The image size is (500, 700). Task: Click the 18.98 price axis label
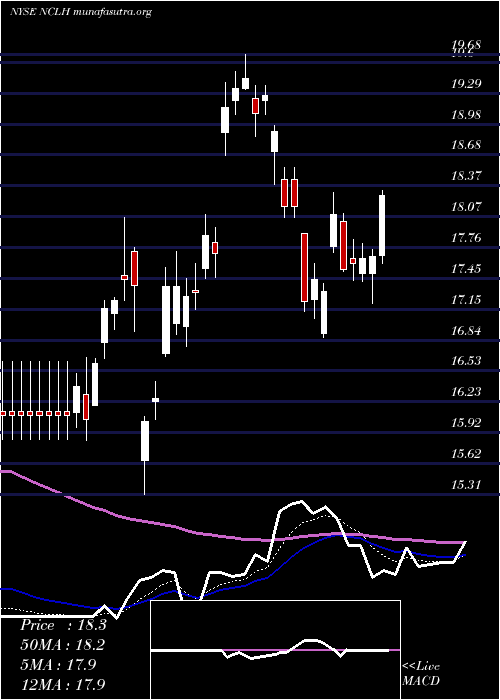pos(466,114)
